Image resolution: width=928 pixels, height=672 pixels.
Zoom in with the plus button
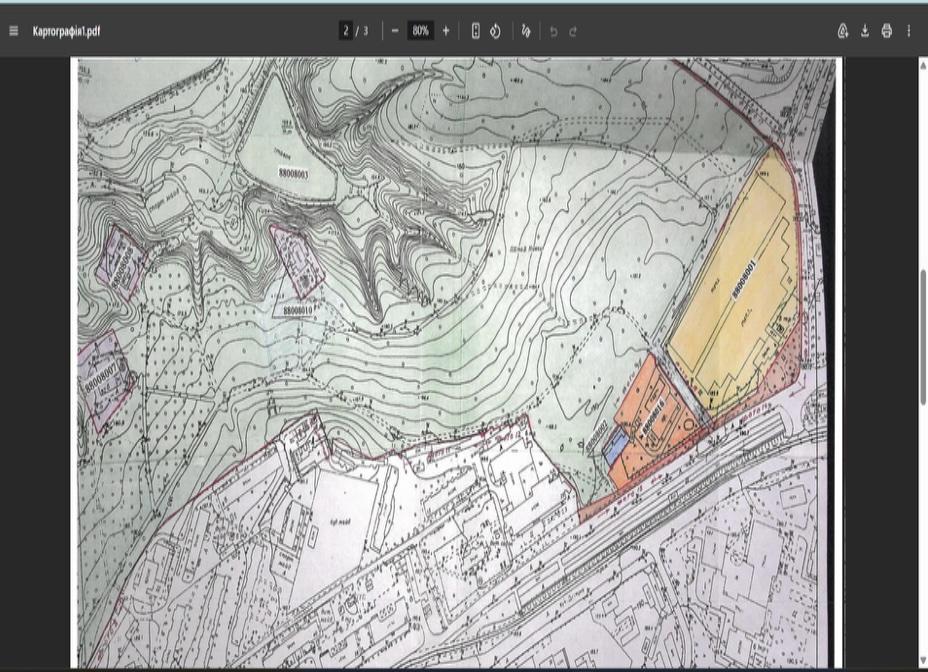click(446, 31)
